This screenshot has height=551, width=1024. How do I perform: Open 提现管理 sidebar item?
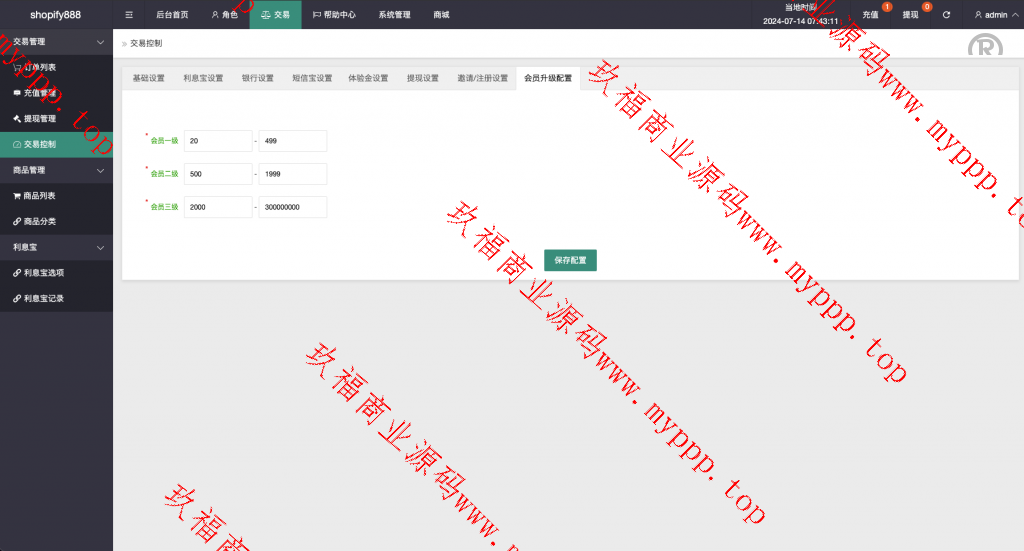40,119
